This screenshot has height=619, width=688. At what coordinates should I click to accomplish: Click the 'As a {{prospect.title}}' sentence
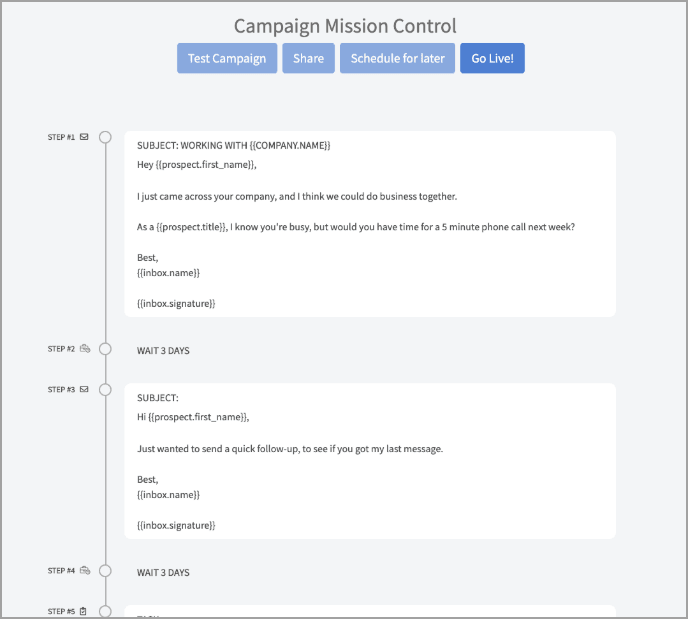pos(356,227)
